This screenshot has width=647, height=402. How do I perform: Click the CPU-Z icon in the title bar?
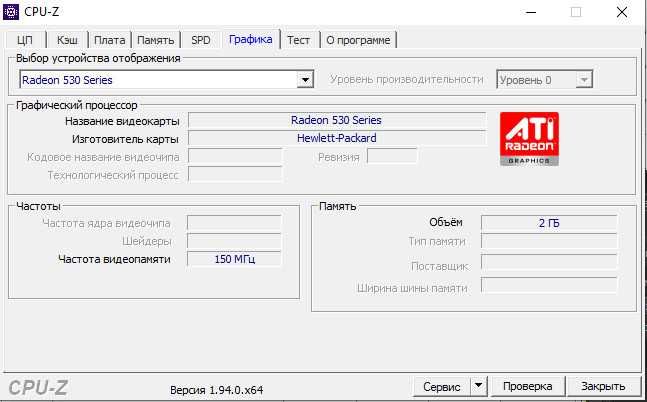pyautogui.click(x=11, y=12)
